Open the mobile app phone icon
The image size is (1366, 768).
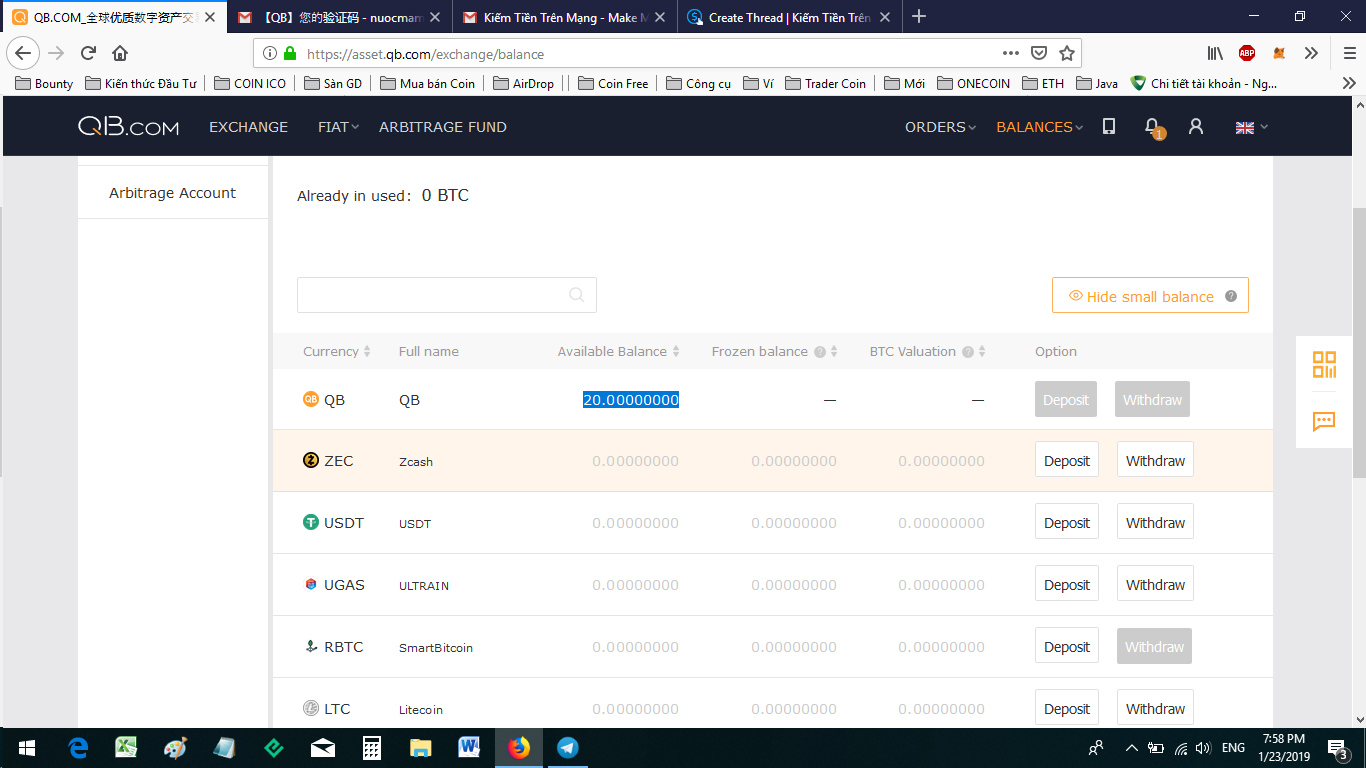(1109, 126)
